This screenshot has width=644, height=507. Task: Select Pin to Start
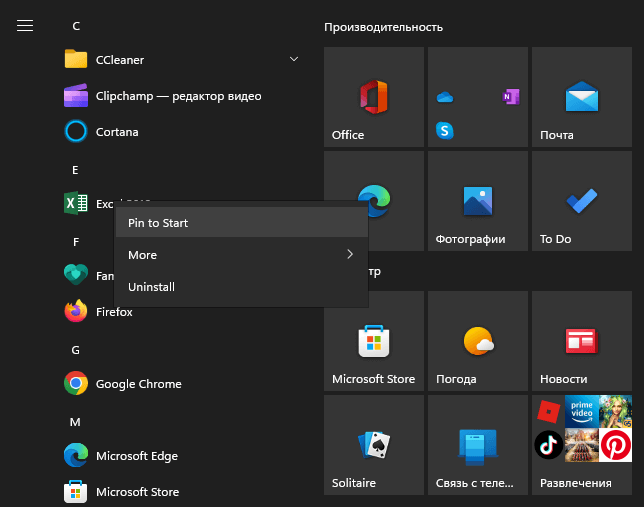[x=242, y=223]
